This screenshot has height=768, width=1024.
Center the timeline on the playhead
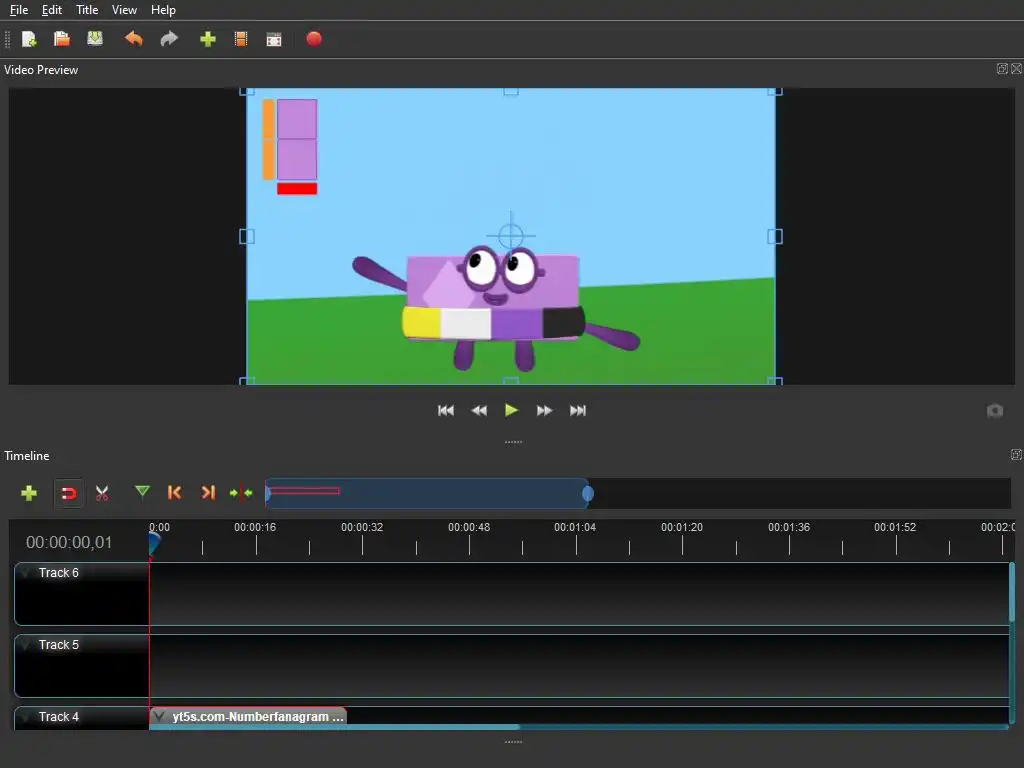pyautogui.click(x=241, y=493)
